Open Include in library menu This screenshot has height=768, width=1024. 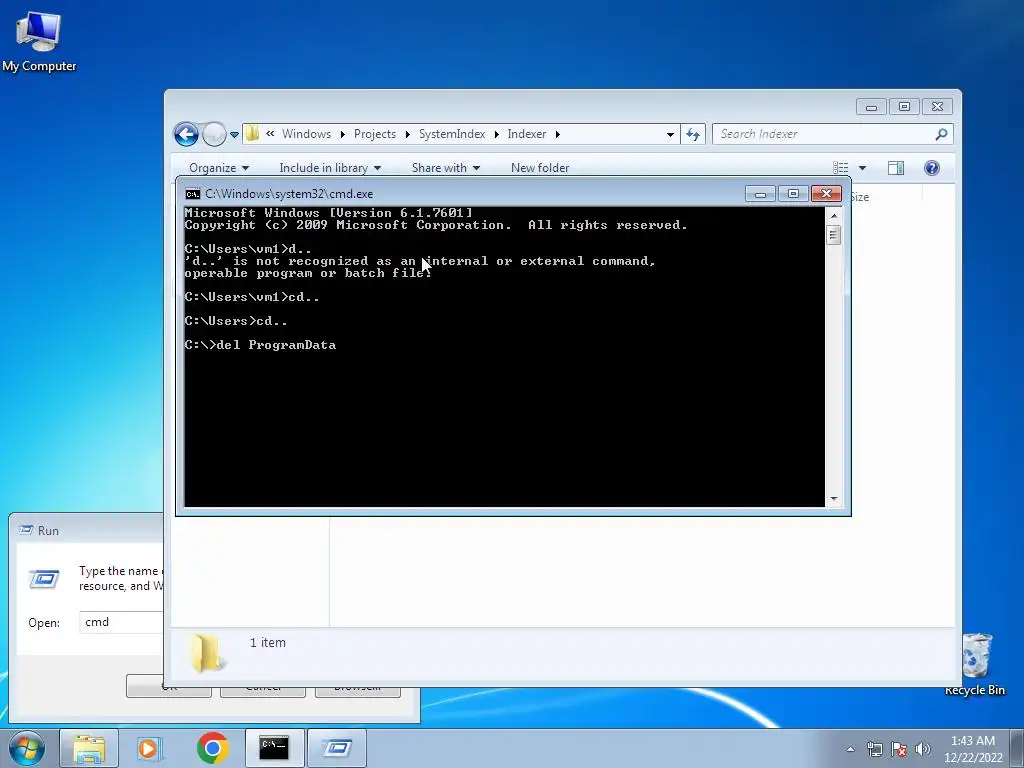pos(330,168)
